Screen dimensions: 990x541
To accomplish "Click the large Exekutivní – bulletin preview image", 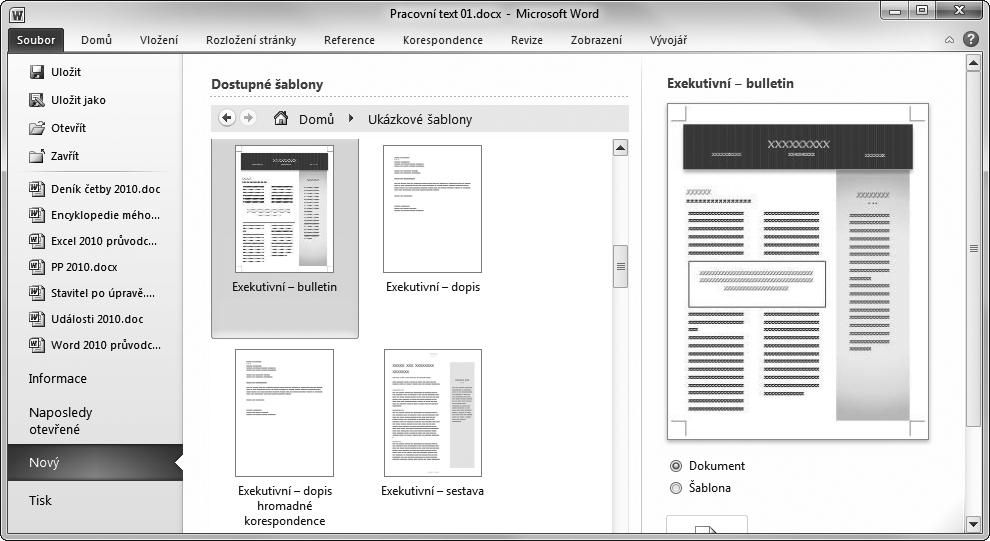I will (797, 271).
